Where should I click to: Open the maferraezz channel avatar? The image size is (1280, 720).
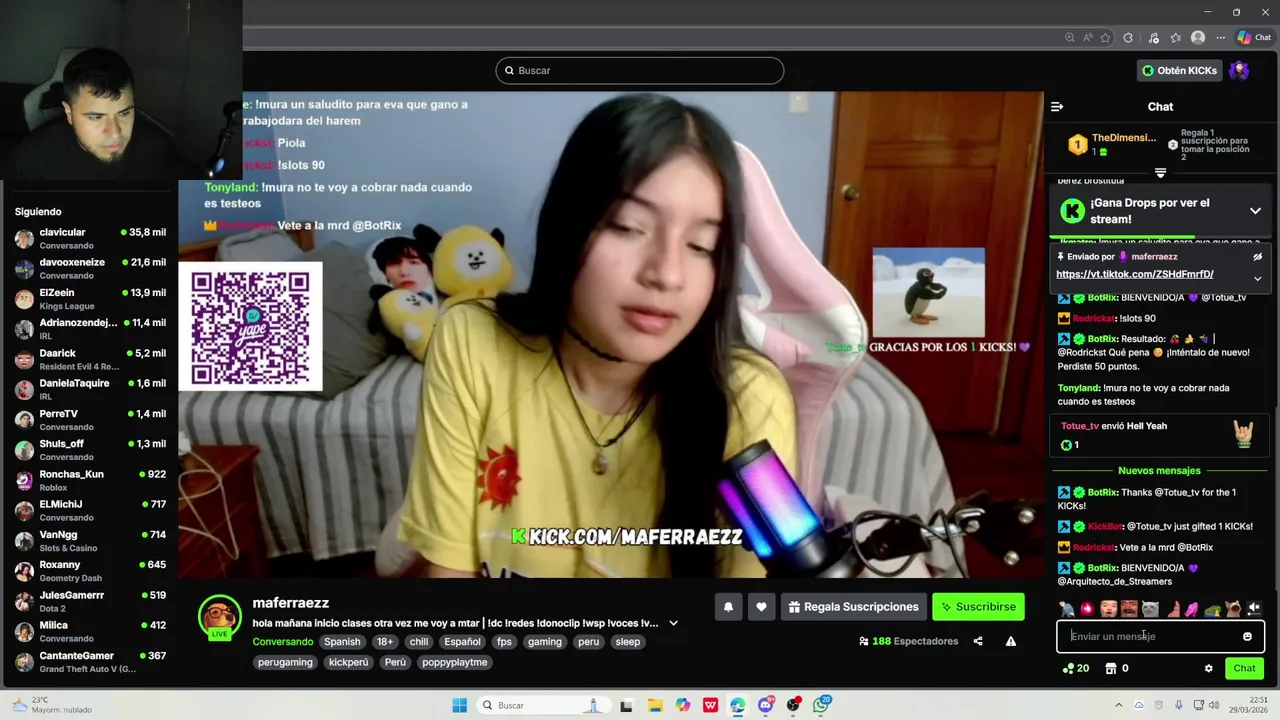pyautogui.click(x=220, y=617)
